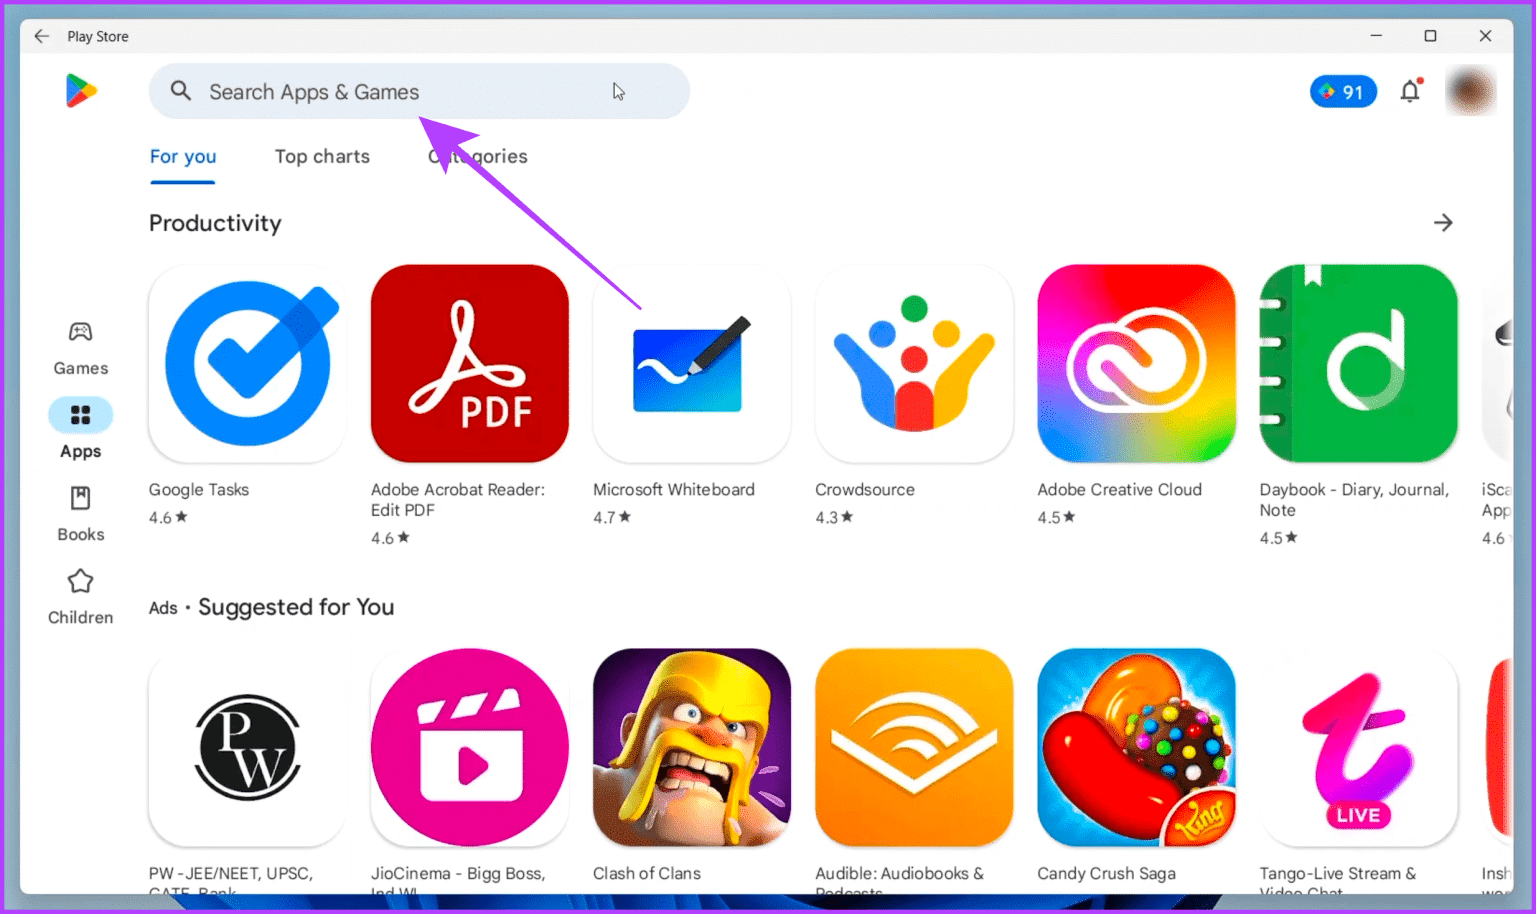Image resolution: width=1536 pixels, height=914 pixels.
Task: Open the Books sidebar section
Action: pos(80,514)
